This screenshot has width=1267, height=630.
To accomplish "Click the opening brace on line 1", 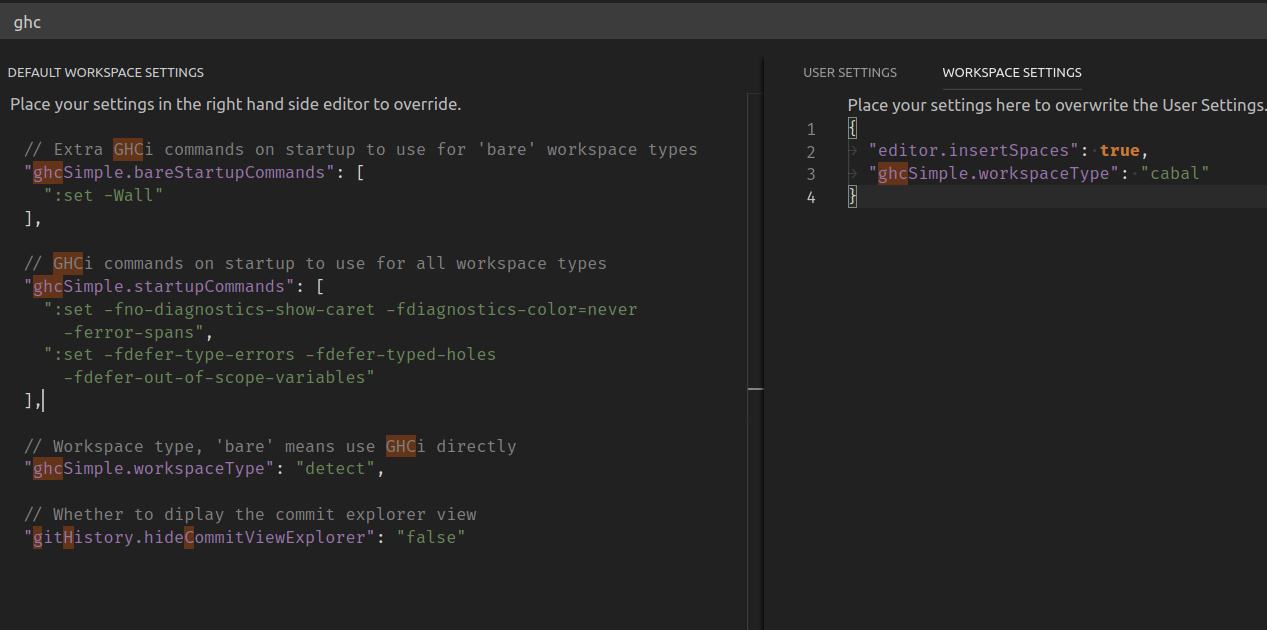I will (x=851, y=127).
